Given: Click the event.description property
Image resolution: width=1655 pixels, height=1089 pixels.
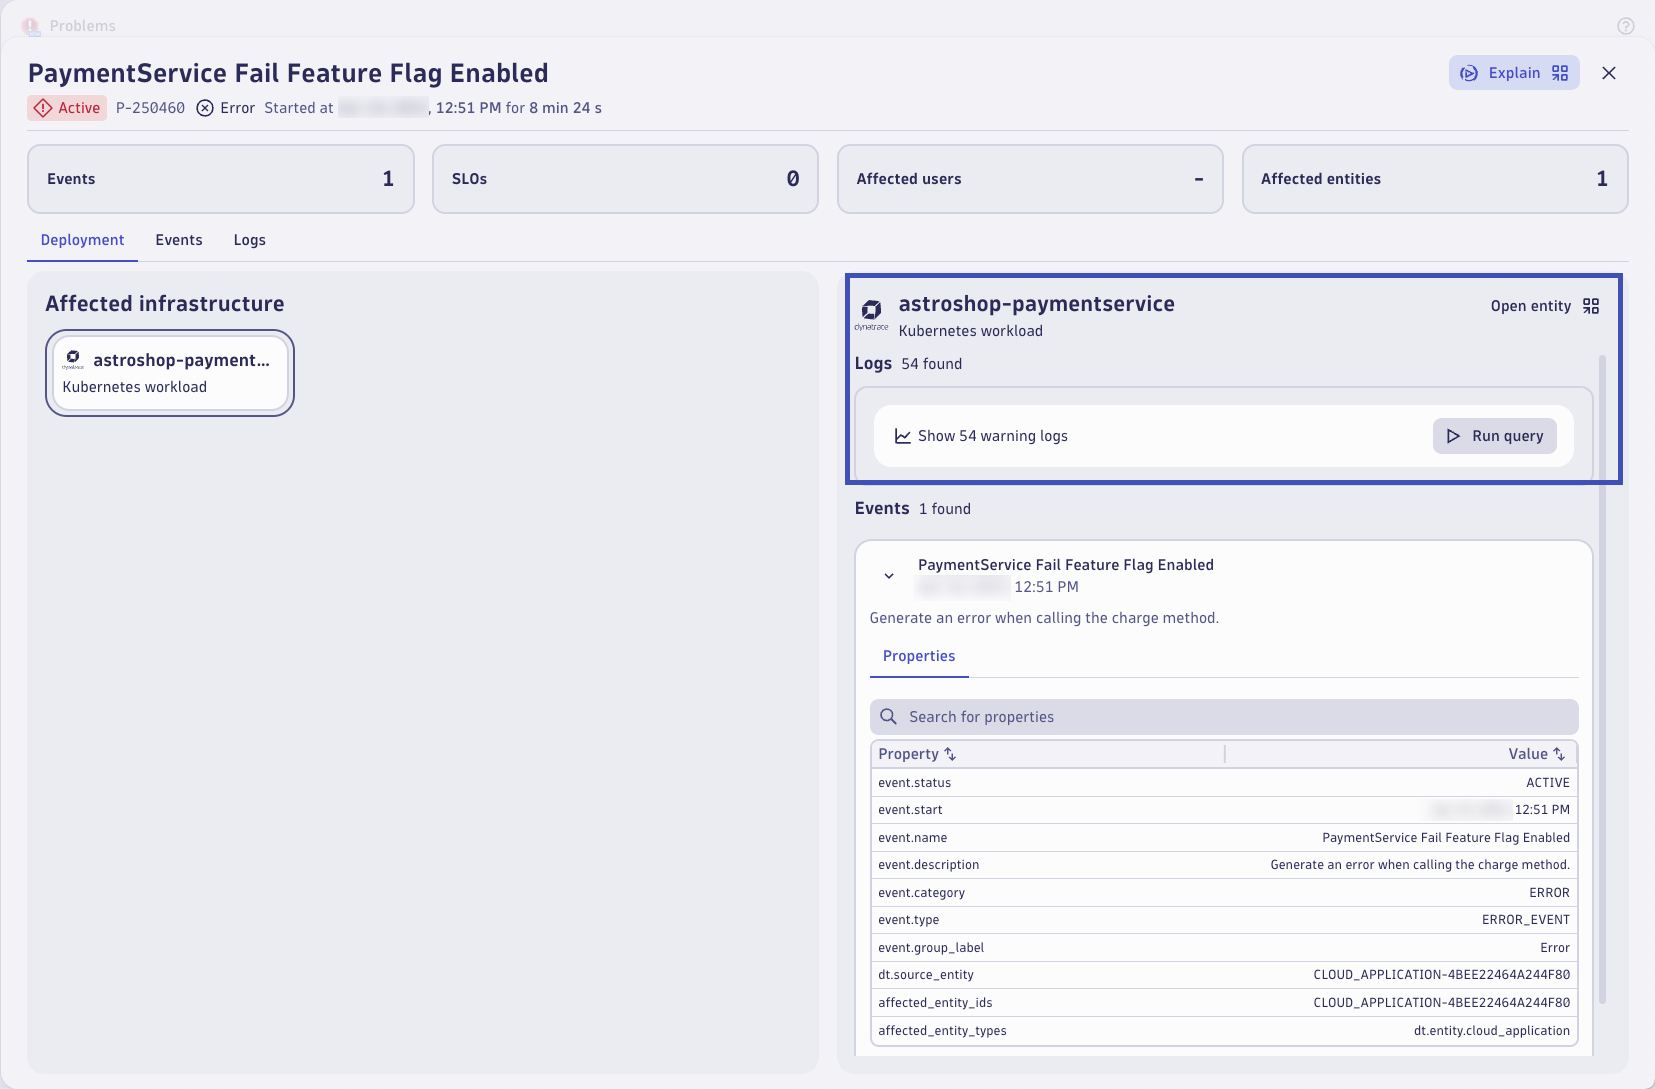Looking at the screenshot, I should click(929, 865).
